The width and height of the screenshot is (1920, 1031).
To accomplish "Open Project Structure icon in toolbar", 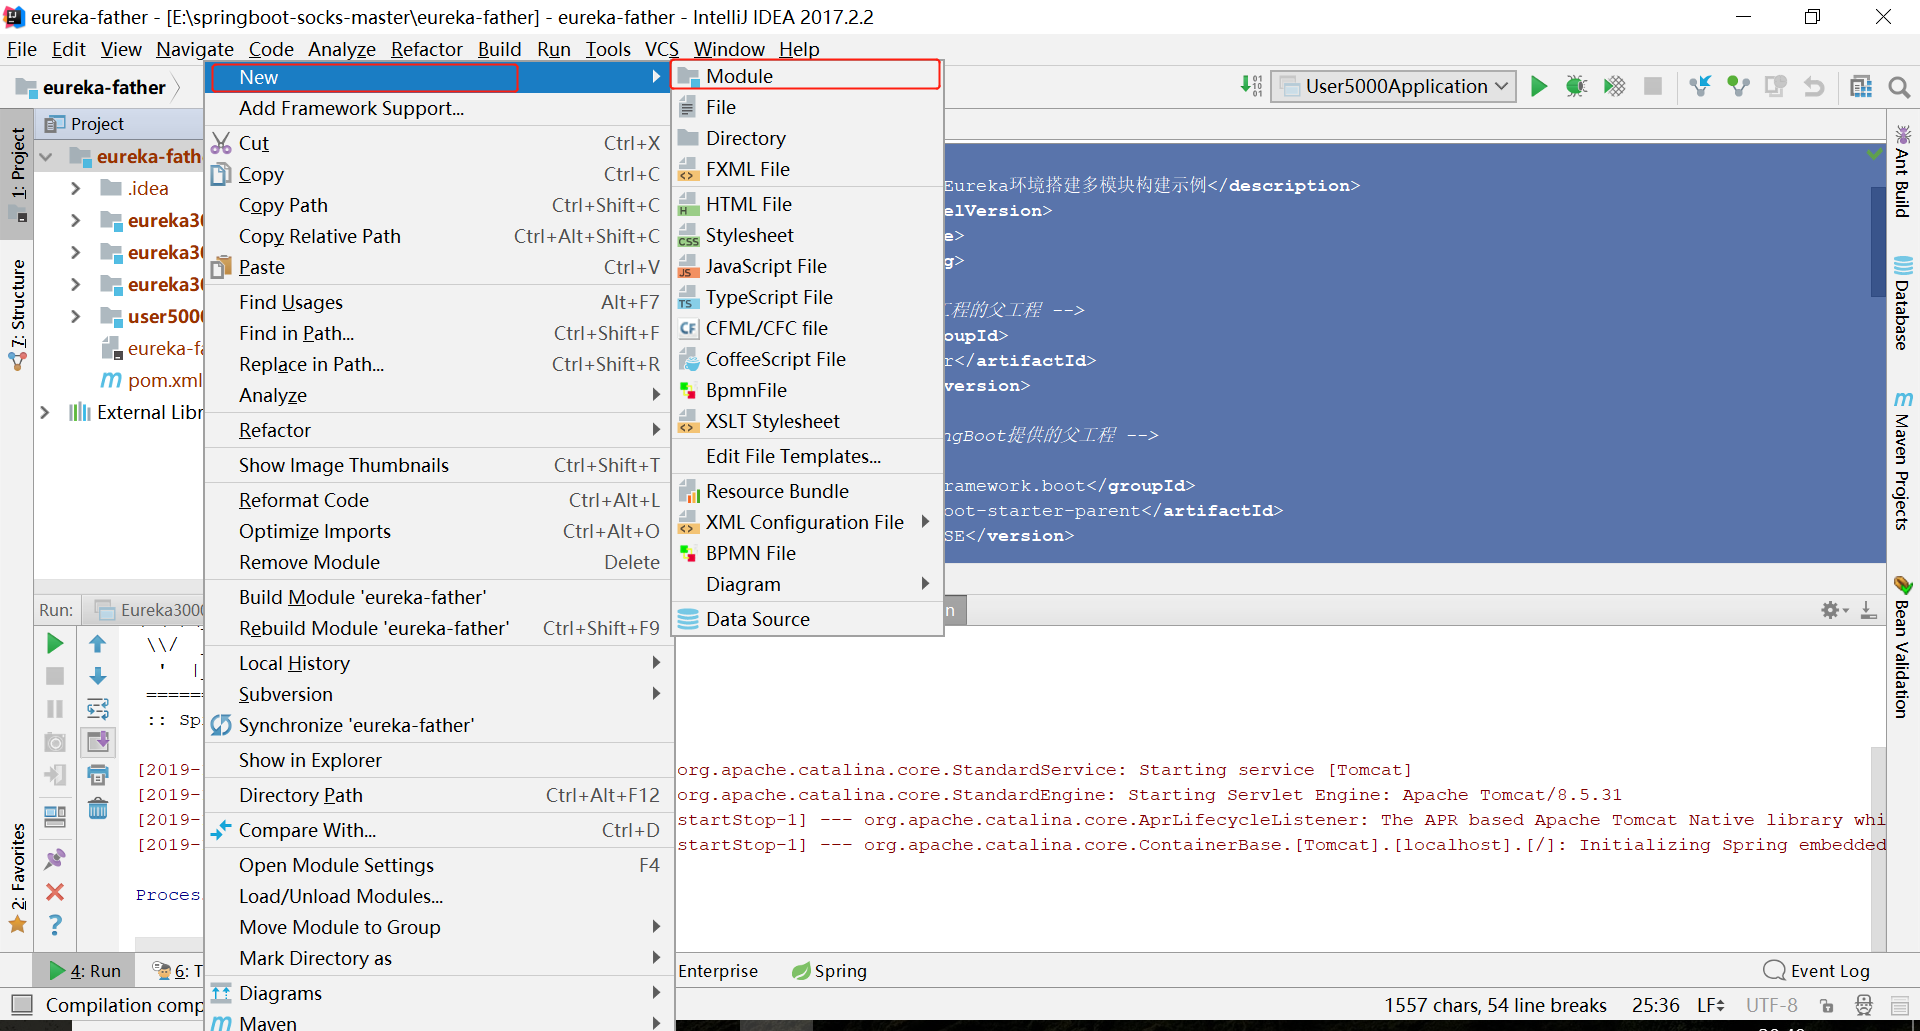I will [1861, 87].
